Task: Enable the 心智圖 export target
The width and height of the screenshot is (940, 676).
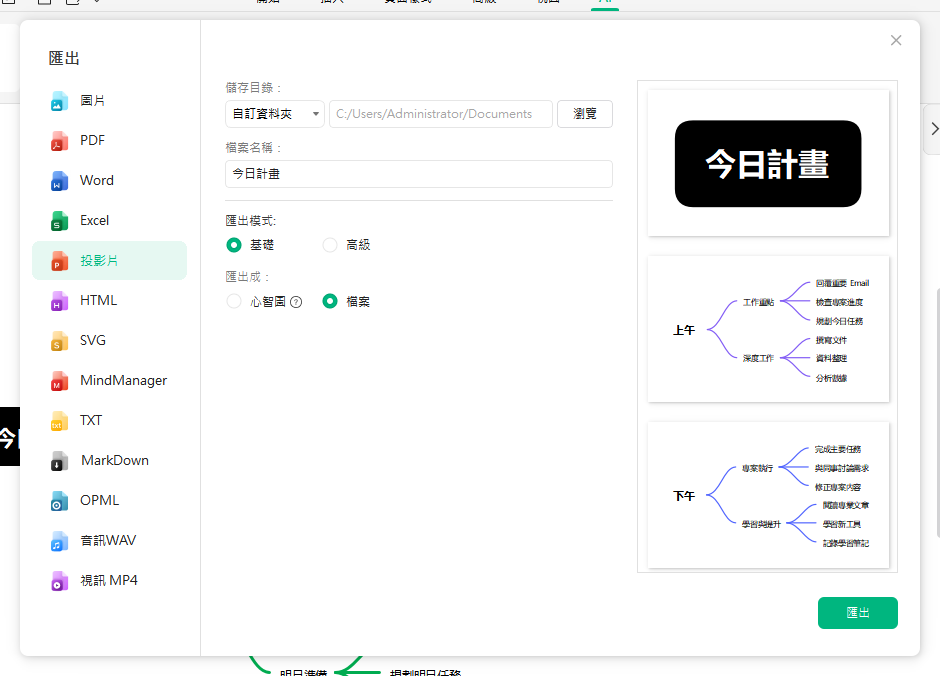Action: (233, 300)
